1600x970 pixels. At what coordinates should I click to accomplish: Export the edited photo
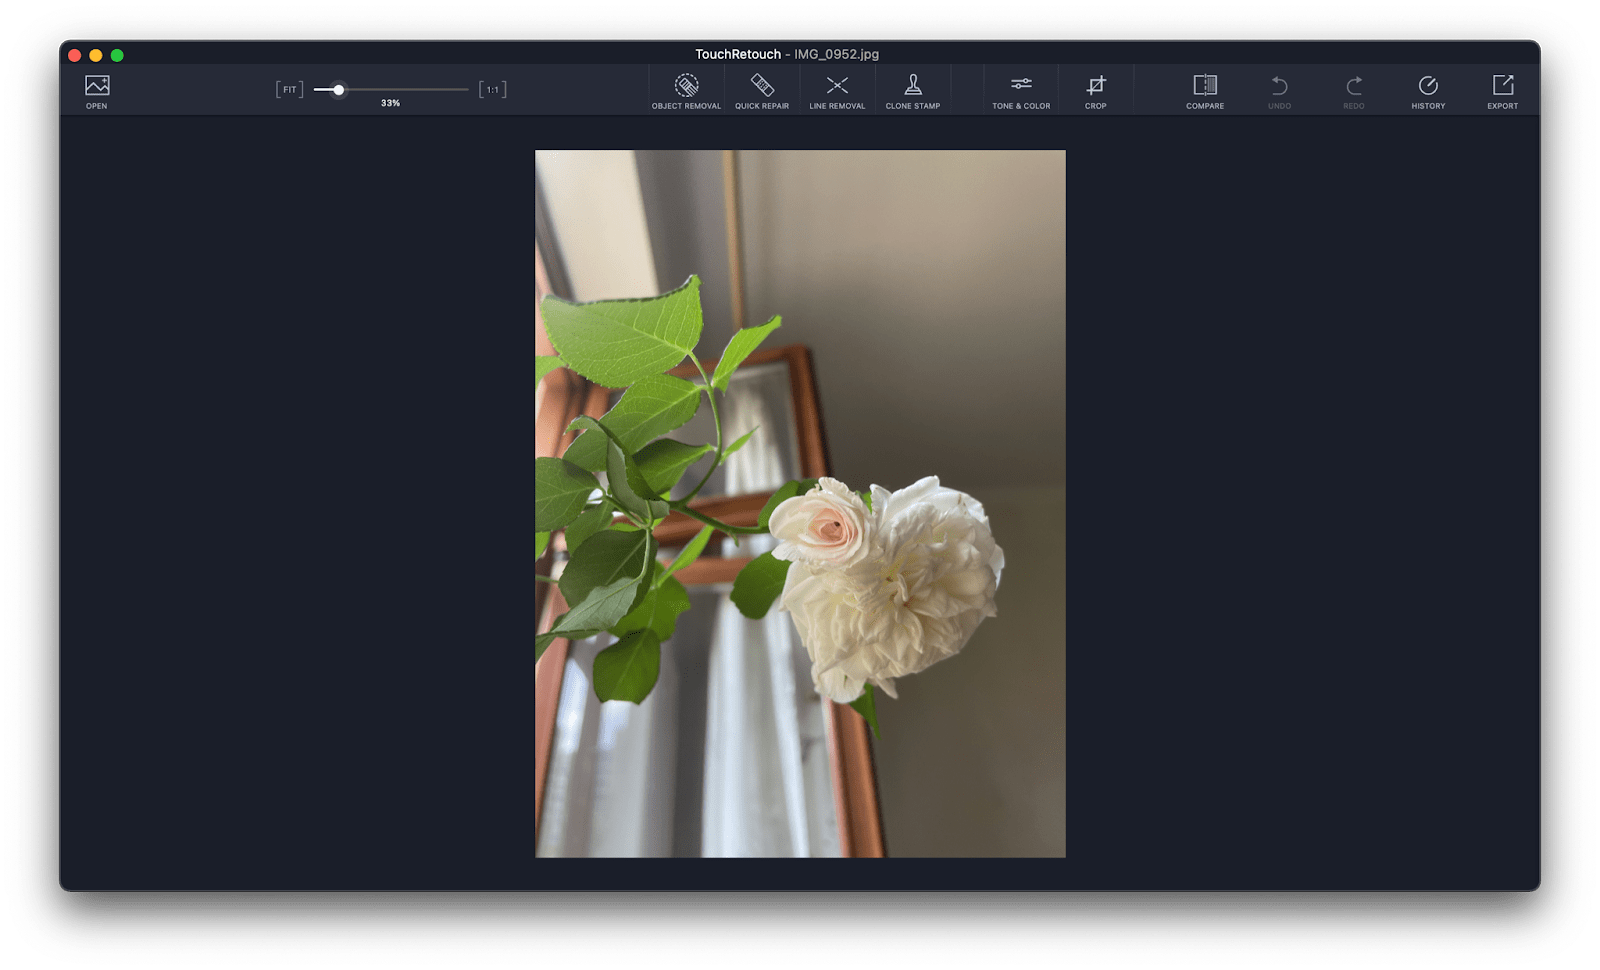coord(1502,90)
